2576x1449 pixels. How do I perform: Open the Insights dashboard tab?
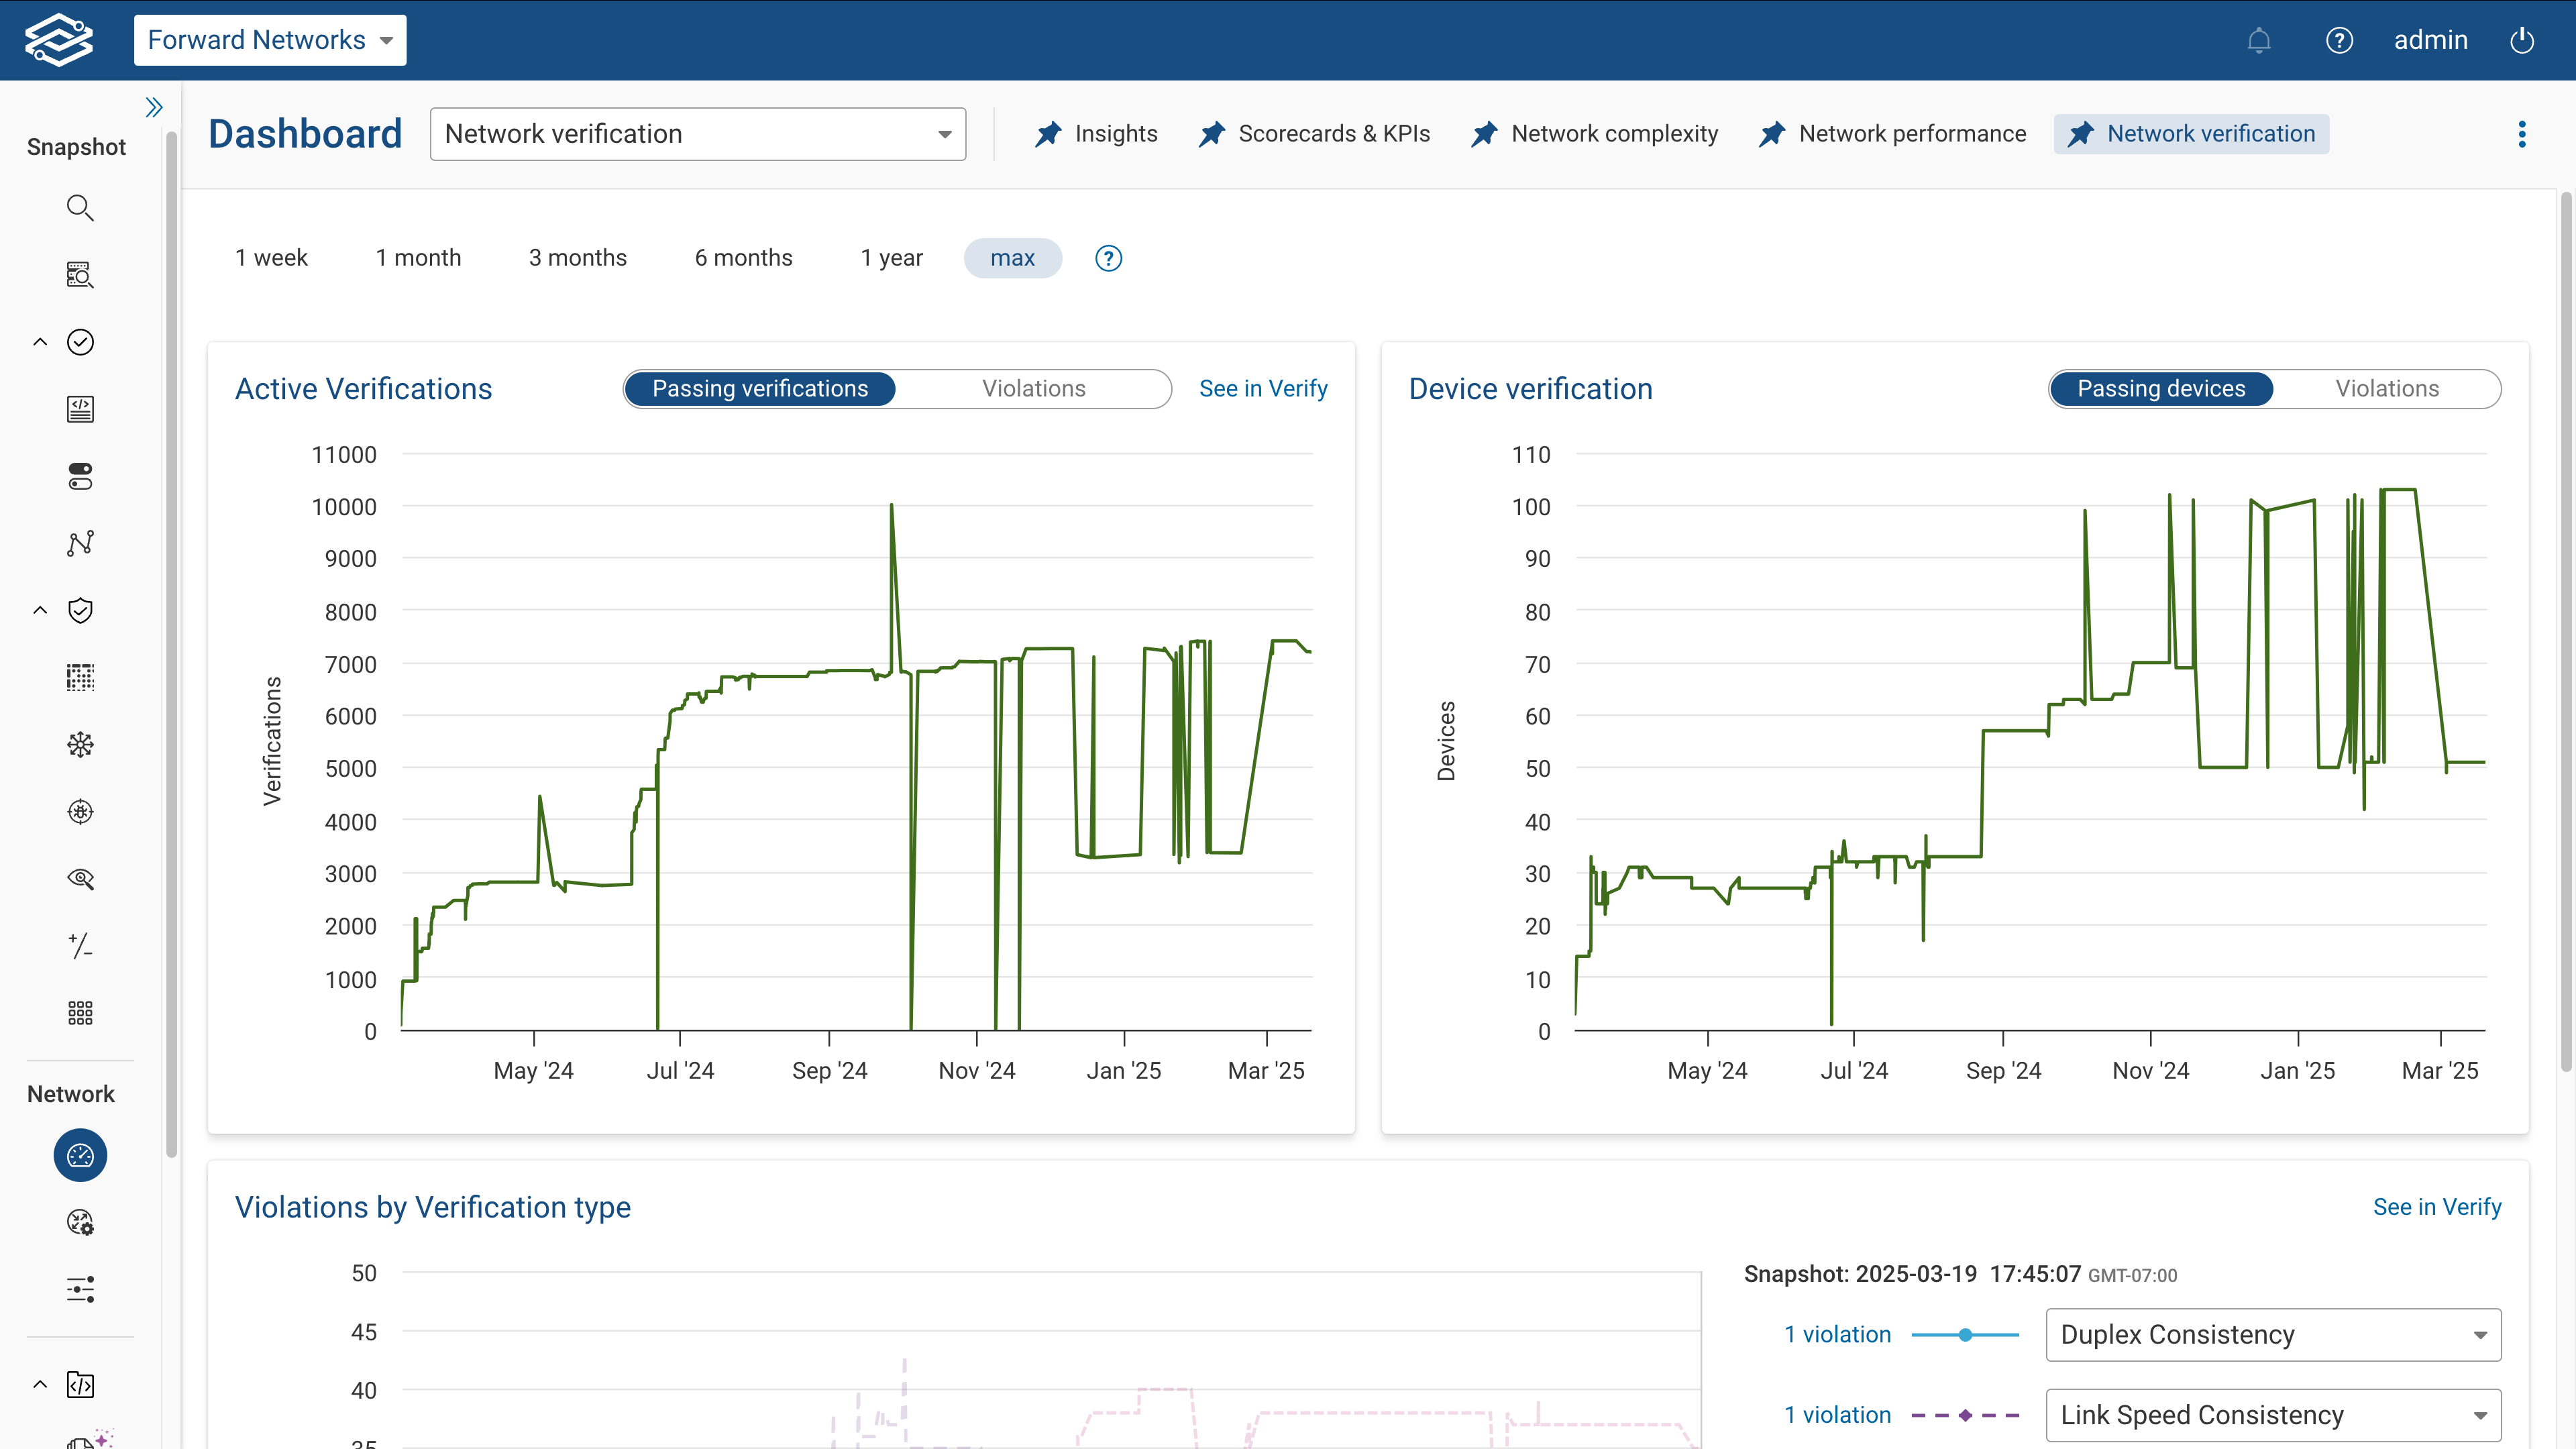pos(1096,133)
